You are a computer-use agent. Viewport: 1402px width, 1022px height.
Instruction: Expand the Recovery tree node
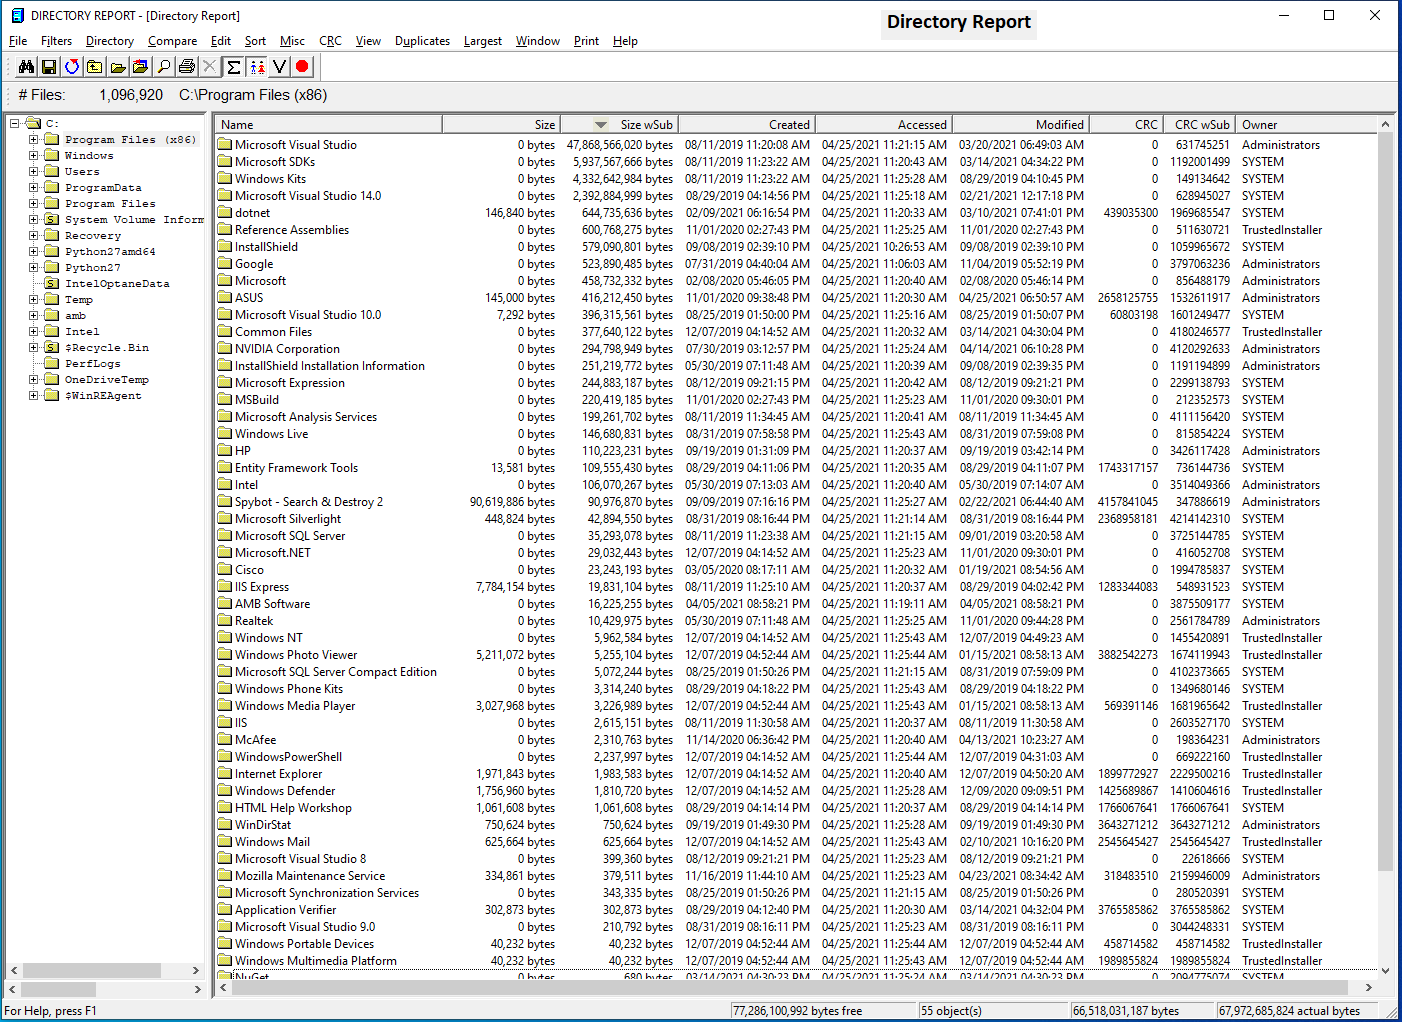(33, 236)
